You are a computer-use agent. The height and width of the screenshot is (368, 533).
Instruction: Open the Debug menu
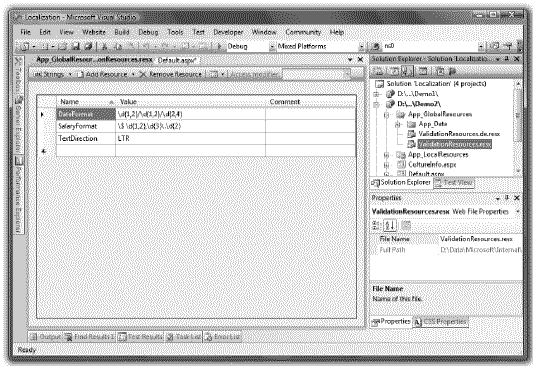pos(148,32)
